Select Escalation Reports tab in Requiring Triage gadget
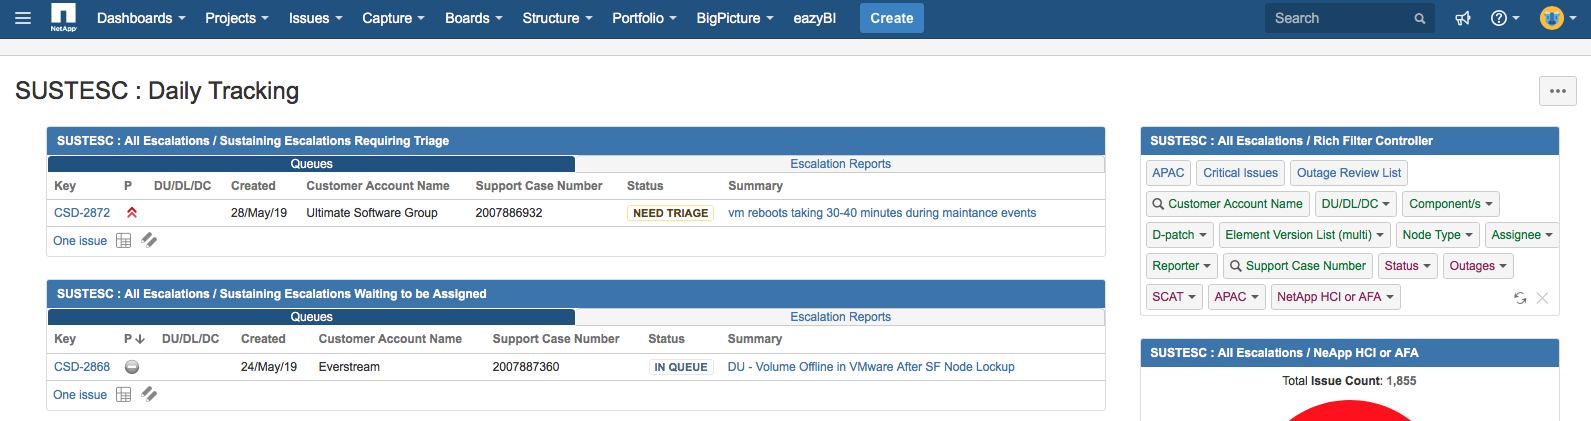 (840, 164)
